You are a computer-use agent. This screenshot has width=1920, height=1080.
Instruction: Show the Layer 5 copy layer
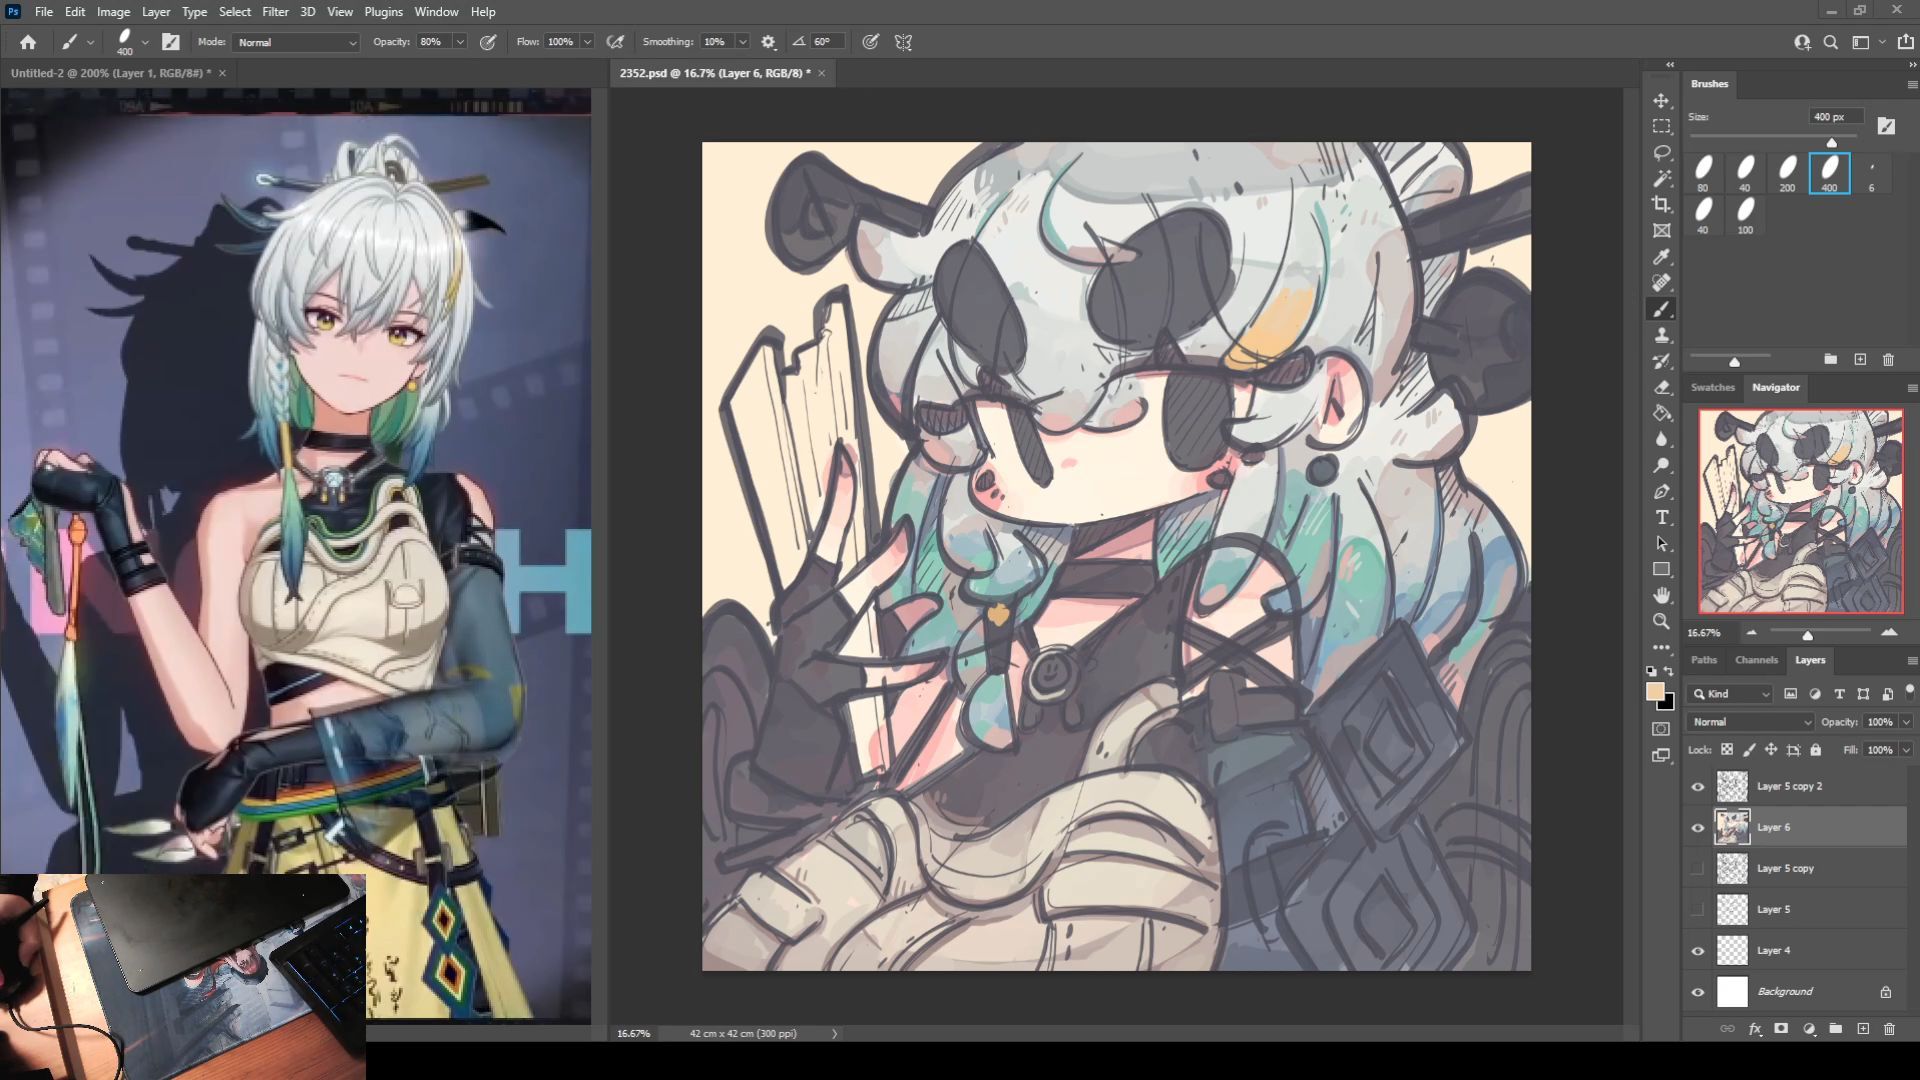[1697, 869]
